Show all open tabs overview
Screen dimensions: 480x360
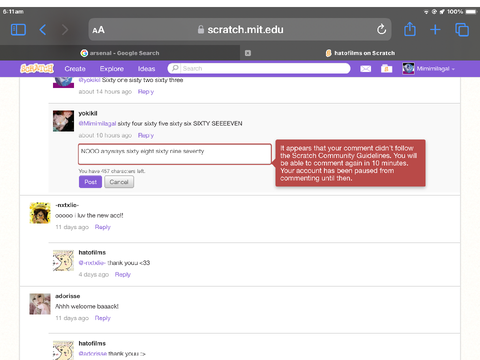[x=462, y=30]
